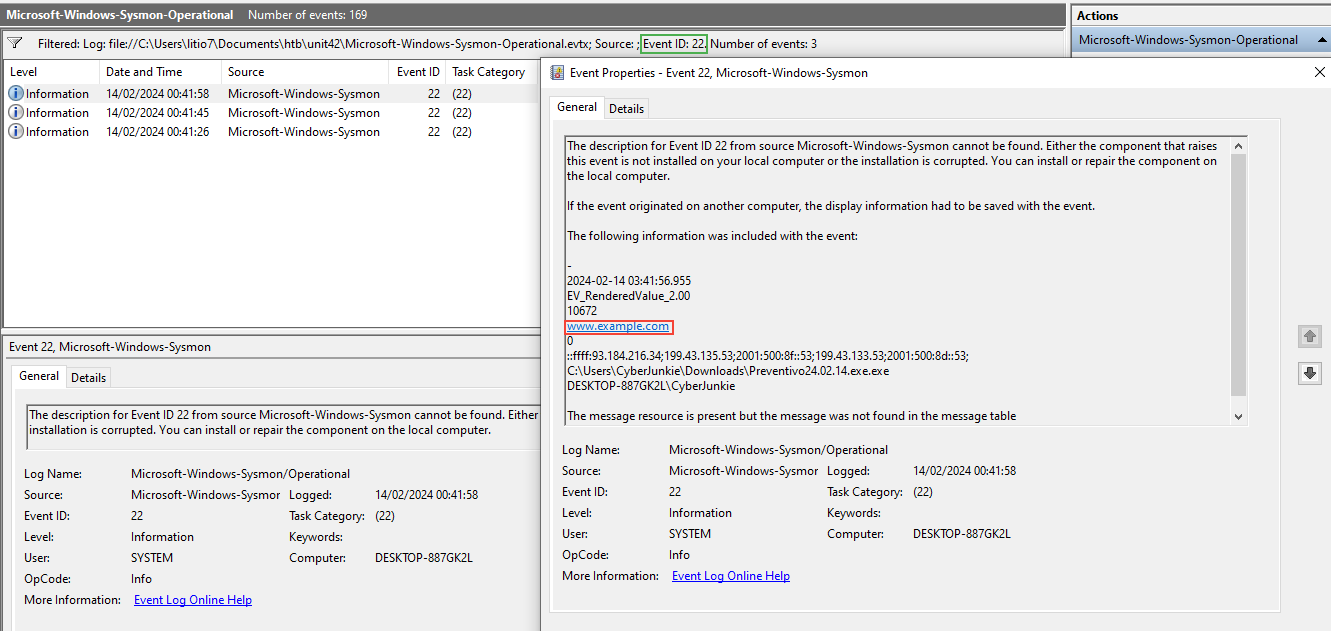The width and height of the screenshot is (1331, 631).
Task: Click the OpCode value Info in dialog
Action: tap(679, 555)
